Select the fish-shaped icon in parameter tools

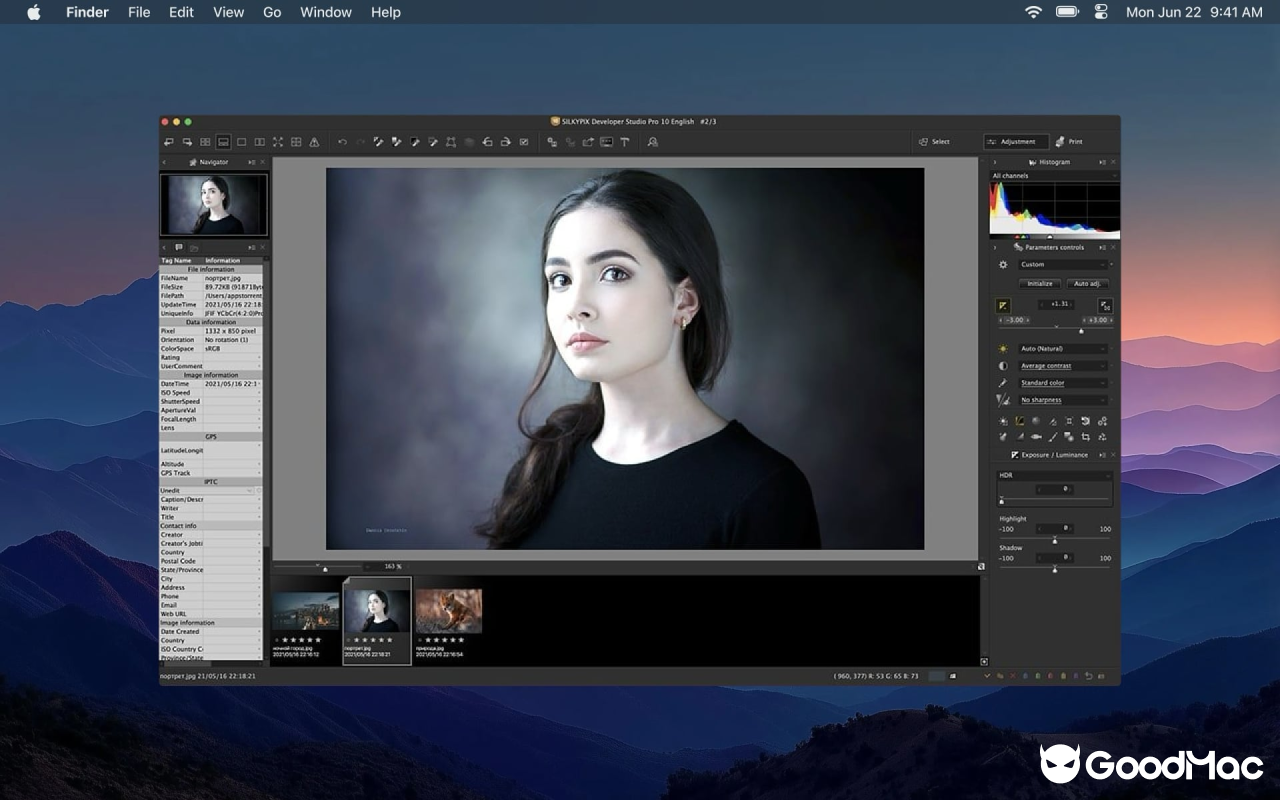[1036, 437]
